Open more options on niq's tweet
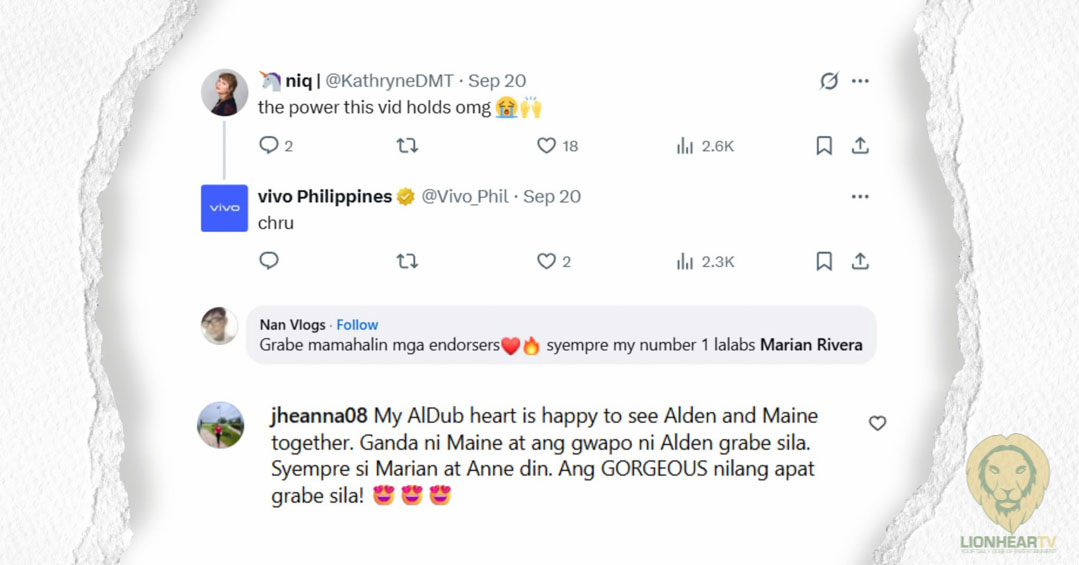 (x=860, y=81)
